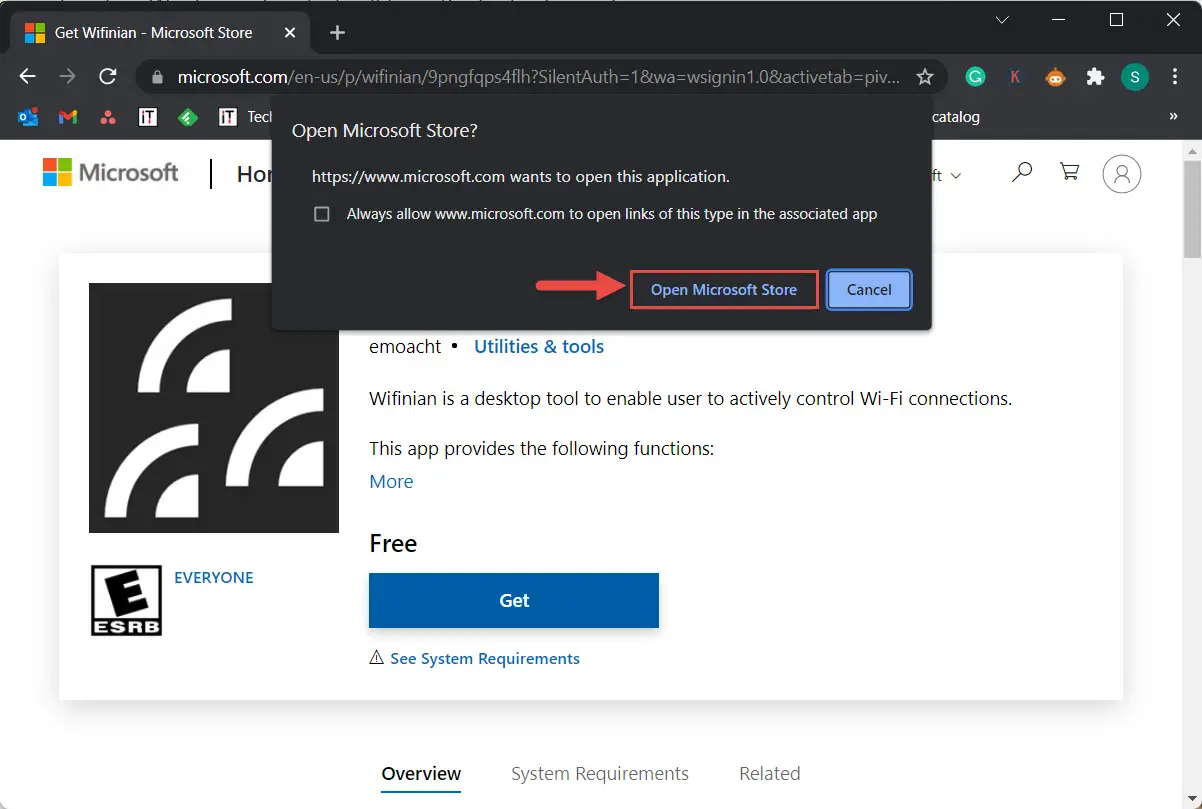Screen dimensions: 1202x809
Task: Click text "This app provides the following functions:"
Action: coord(542,449)
